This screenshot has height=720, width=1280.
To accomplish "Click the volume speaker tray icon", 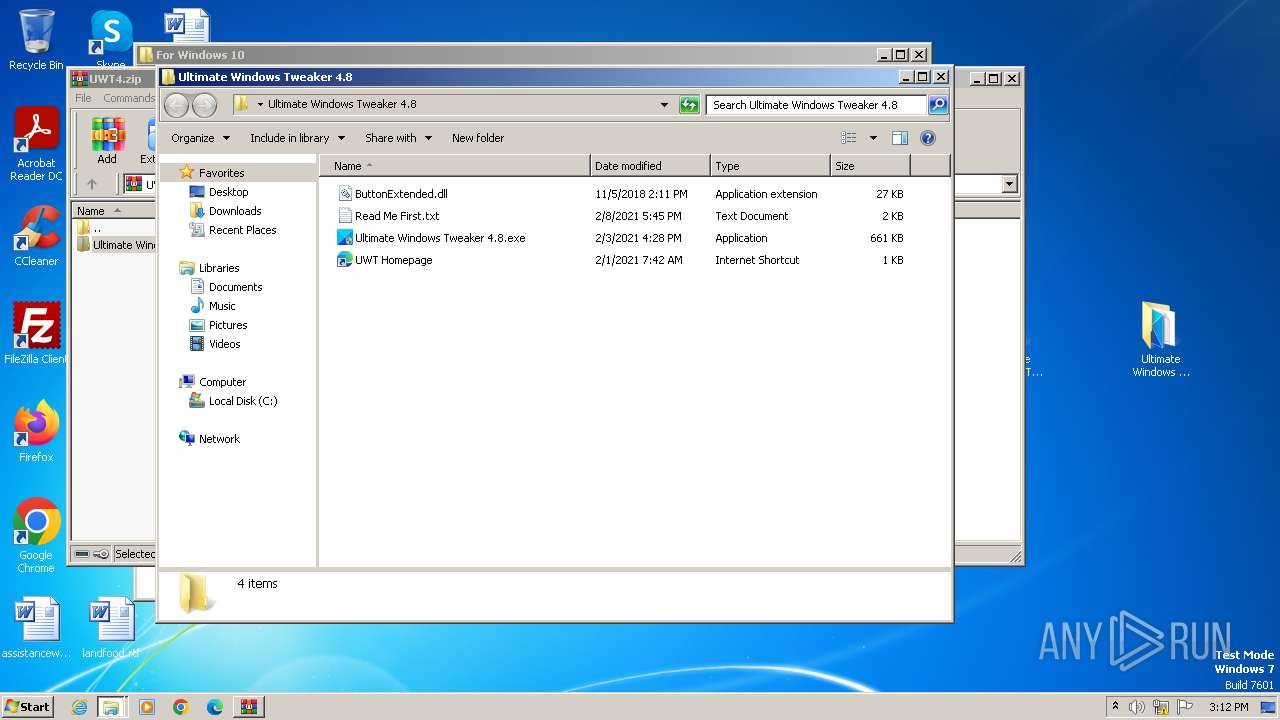I will point(1136,707).
